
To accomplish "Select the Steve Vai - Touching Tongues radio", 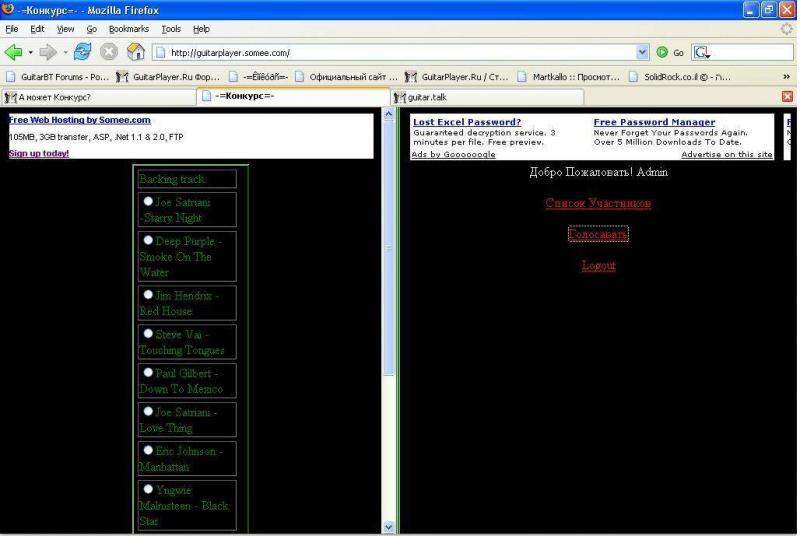I will coord(148,334).
